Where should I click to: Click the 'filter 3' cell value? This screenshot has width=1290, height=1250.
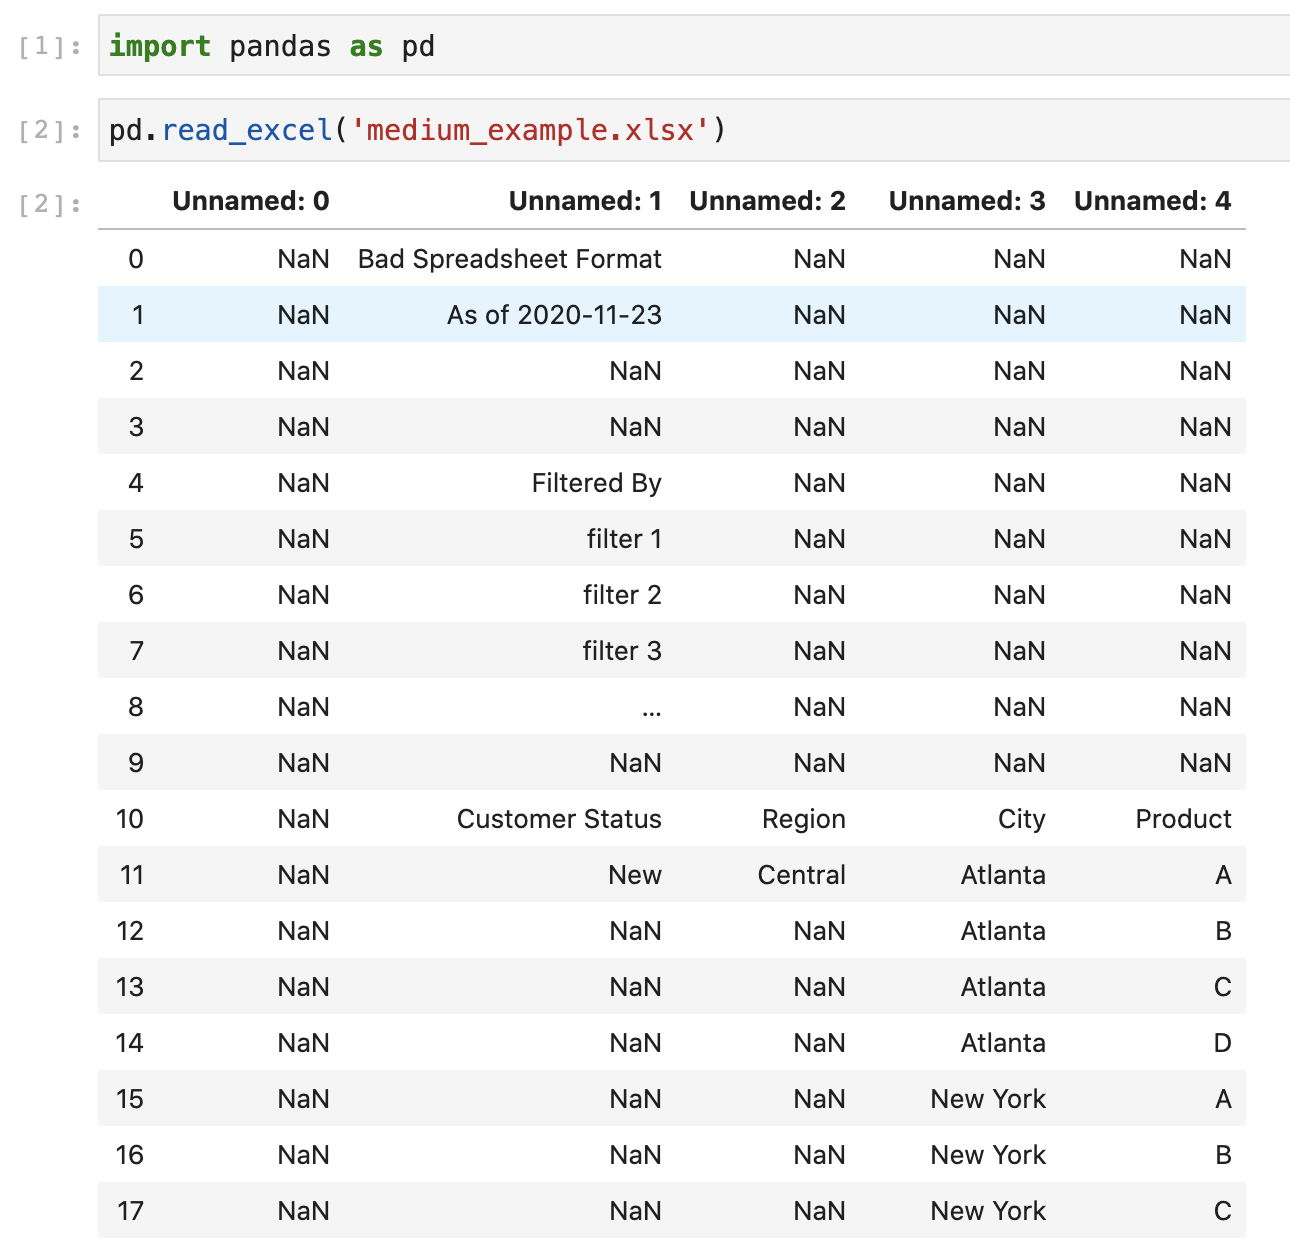[x=623, y=650]
